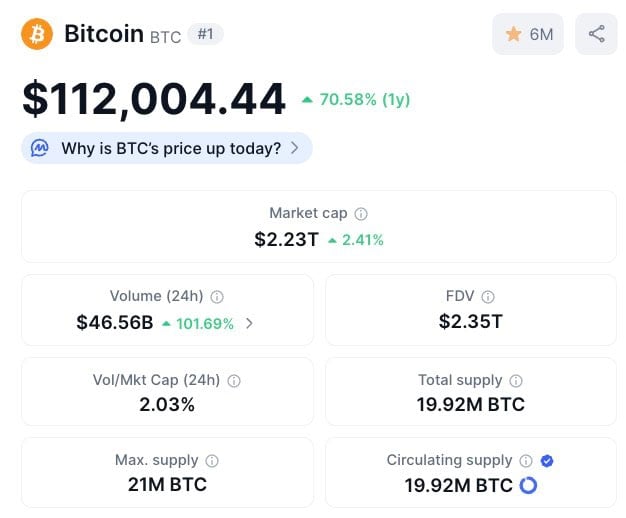
Task: Click the Max. supply info icon
Action: pyautogui.click(x=212, y=461)
